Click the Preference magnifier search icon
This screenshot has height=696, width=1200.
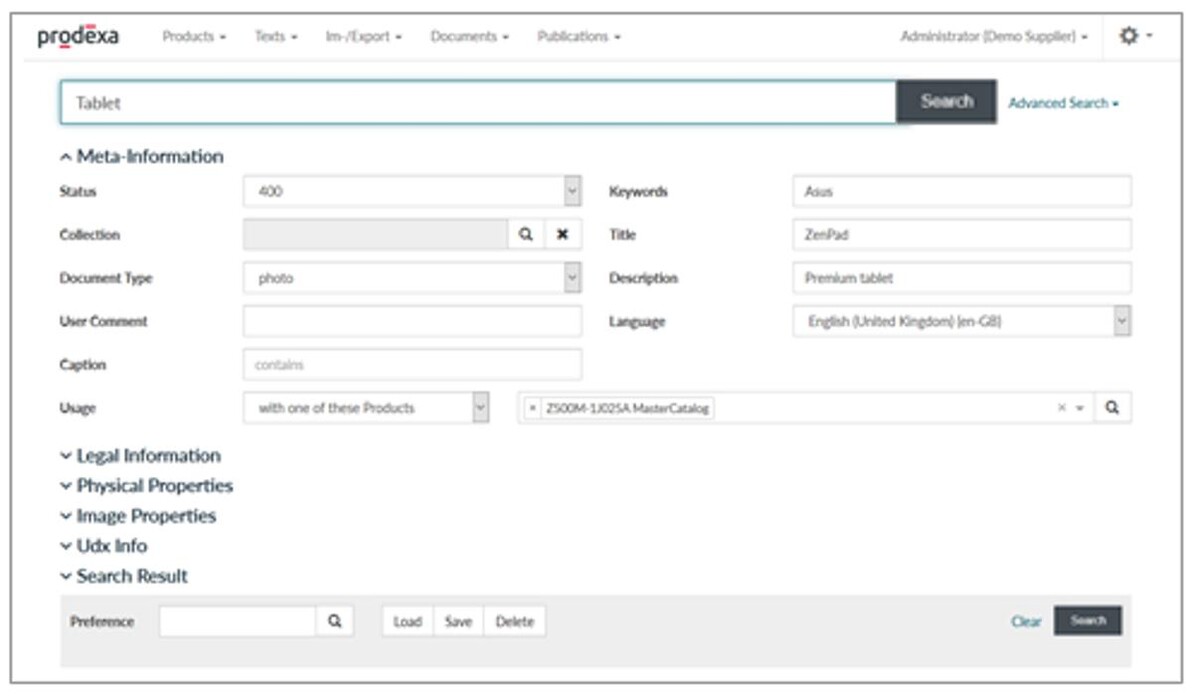tap(335, 621)
